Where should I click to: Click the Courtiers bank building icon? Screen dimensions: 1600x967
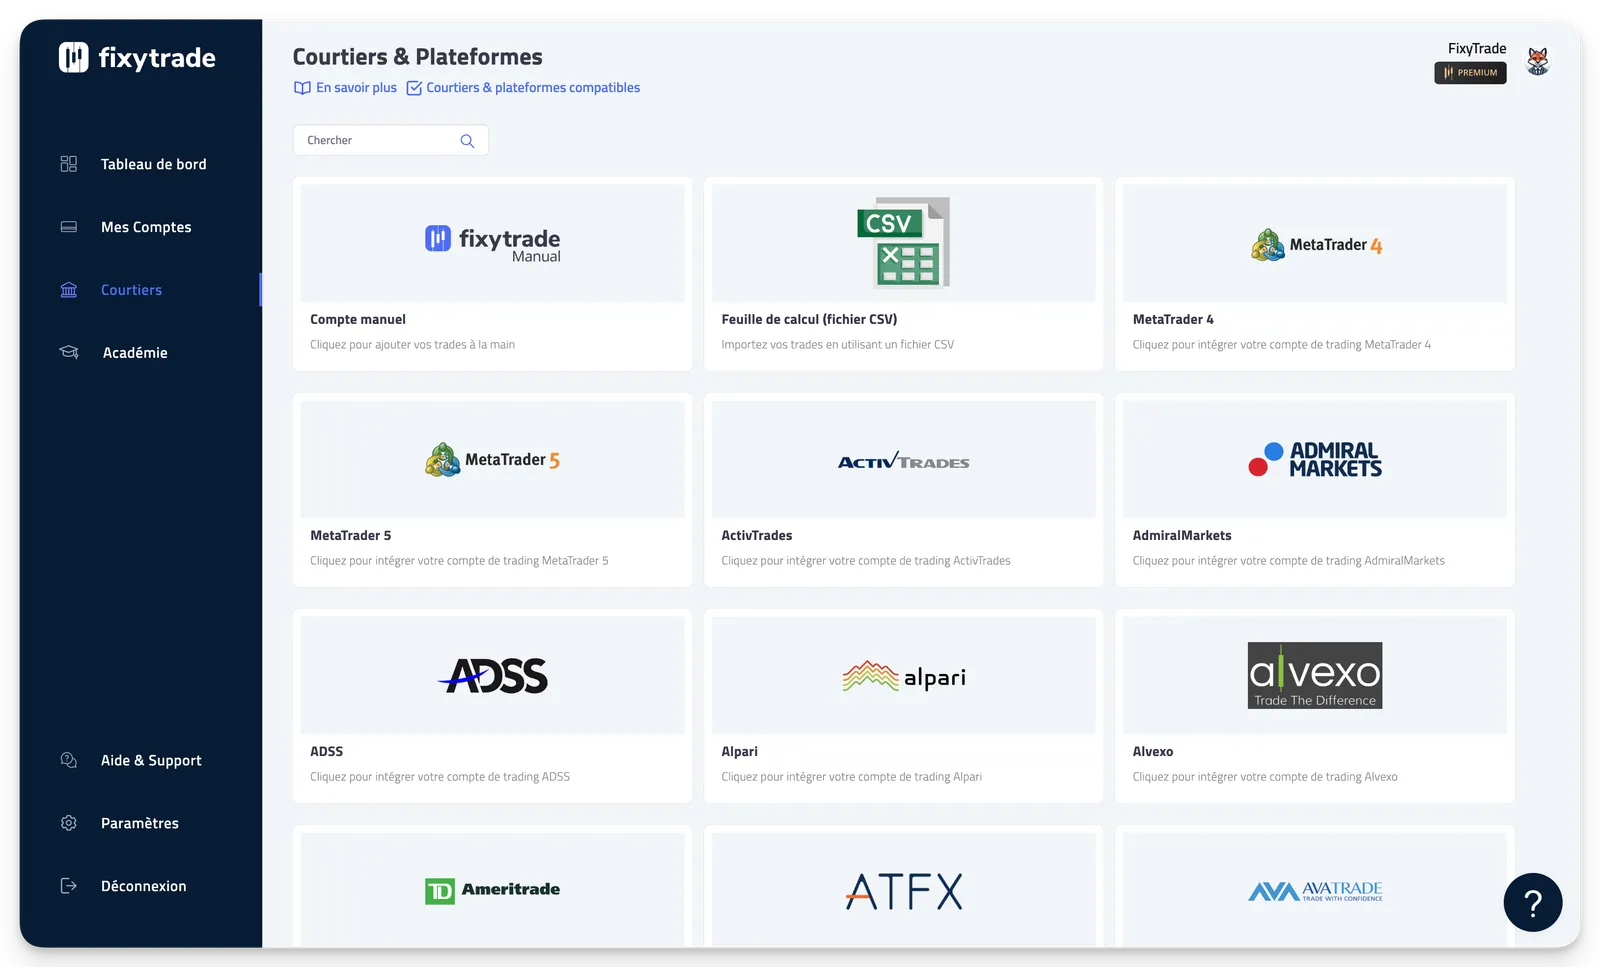[x=69, y=290]
